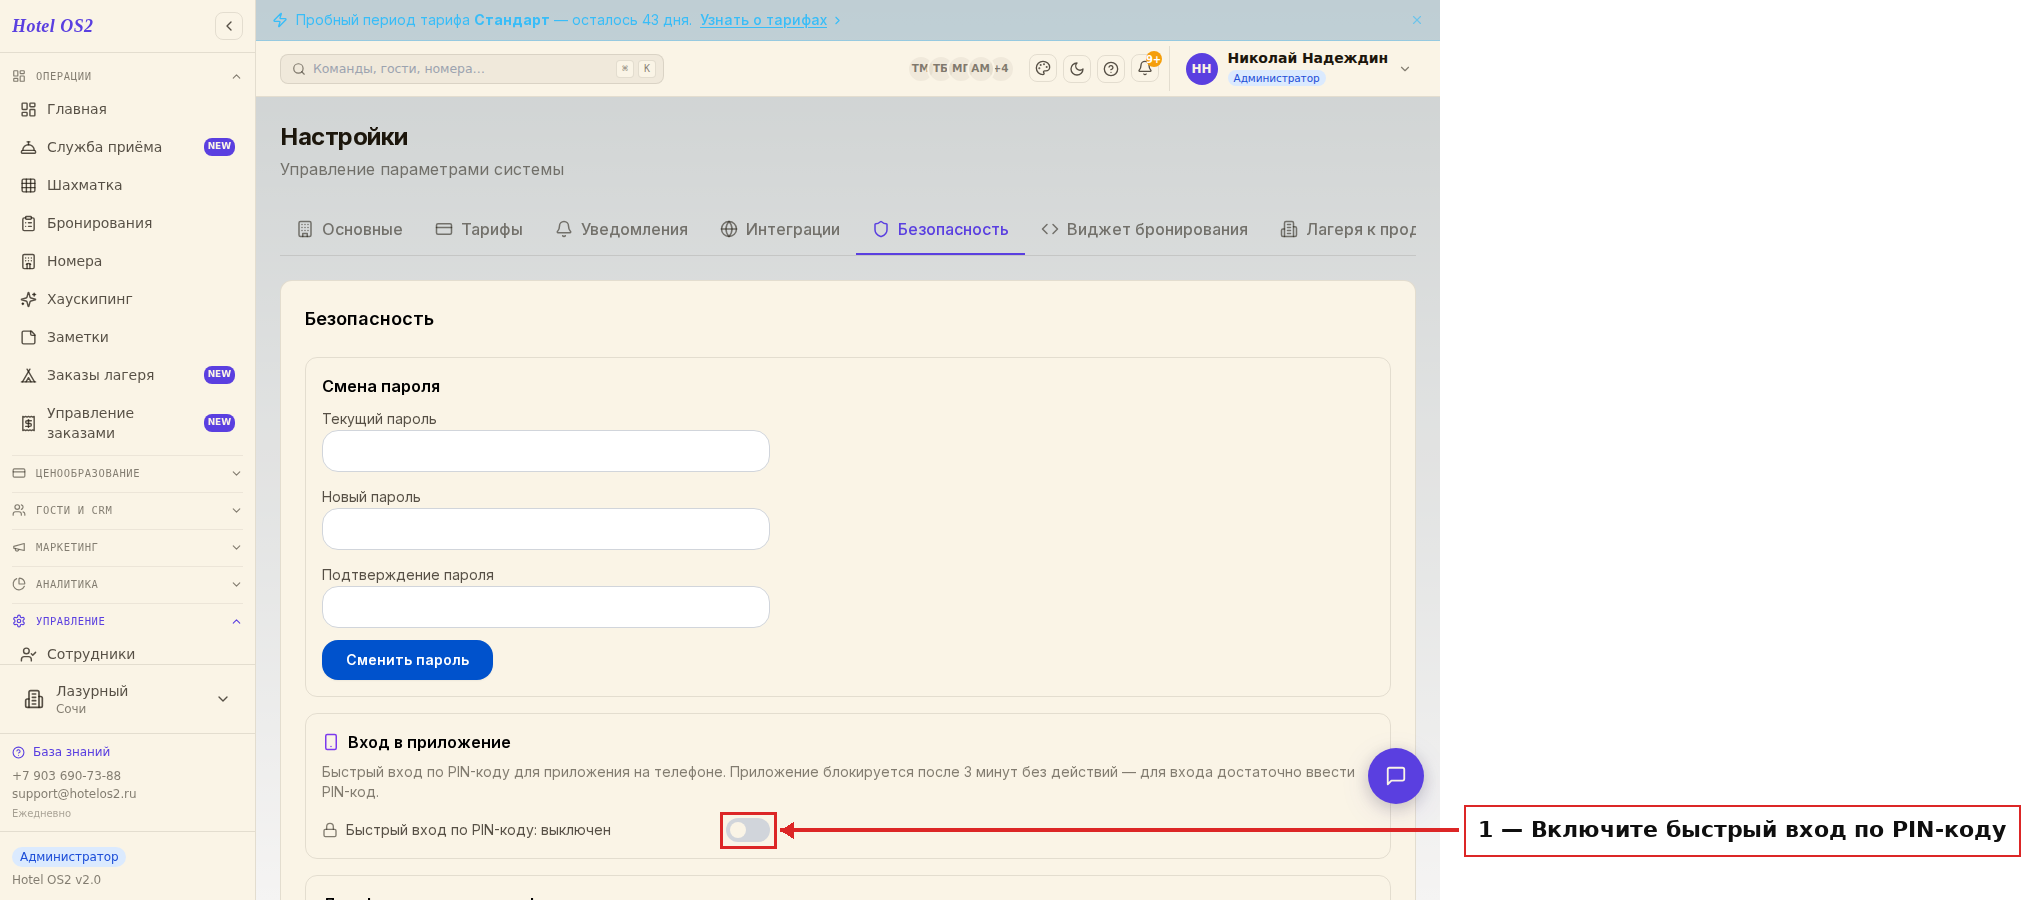Expand the Ценообразование section
Viewport: 2044px width, 900px height.
click(127, 473)
